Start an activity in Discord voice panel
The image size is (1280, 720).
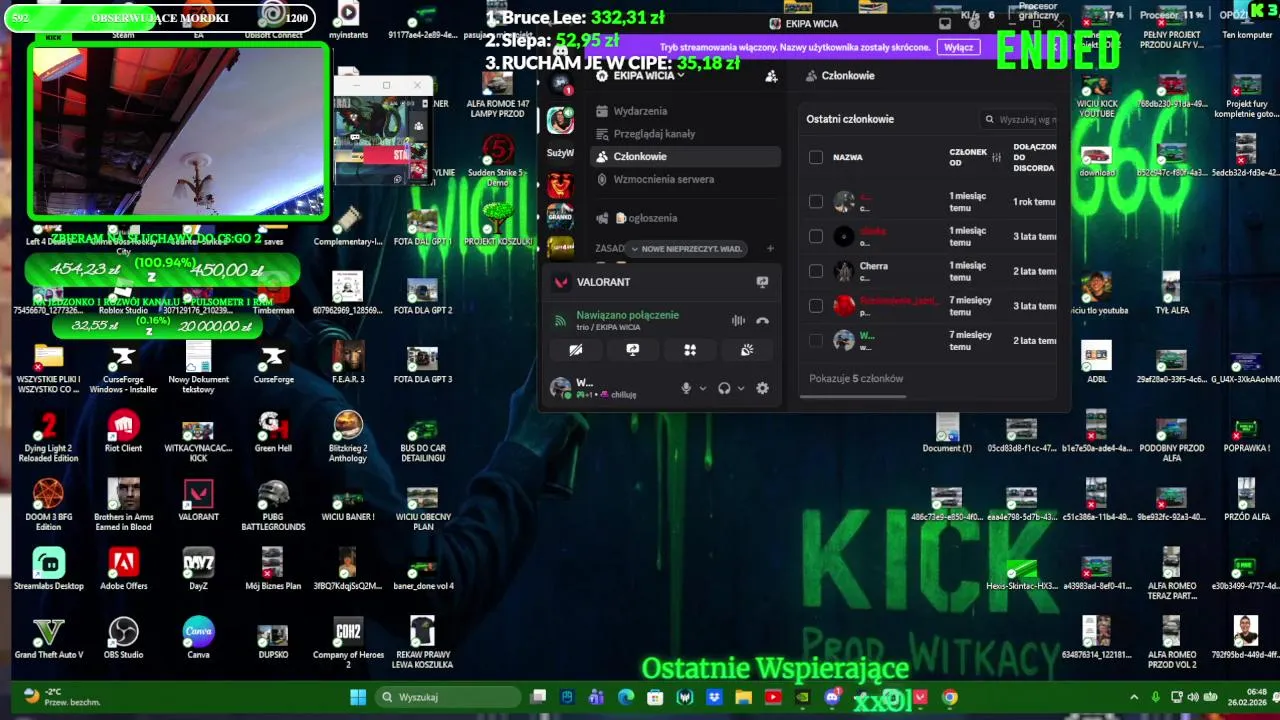click(x=689, y=350)
